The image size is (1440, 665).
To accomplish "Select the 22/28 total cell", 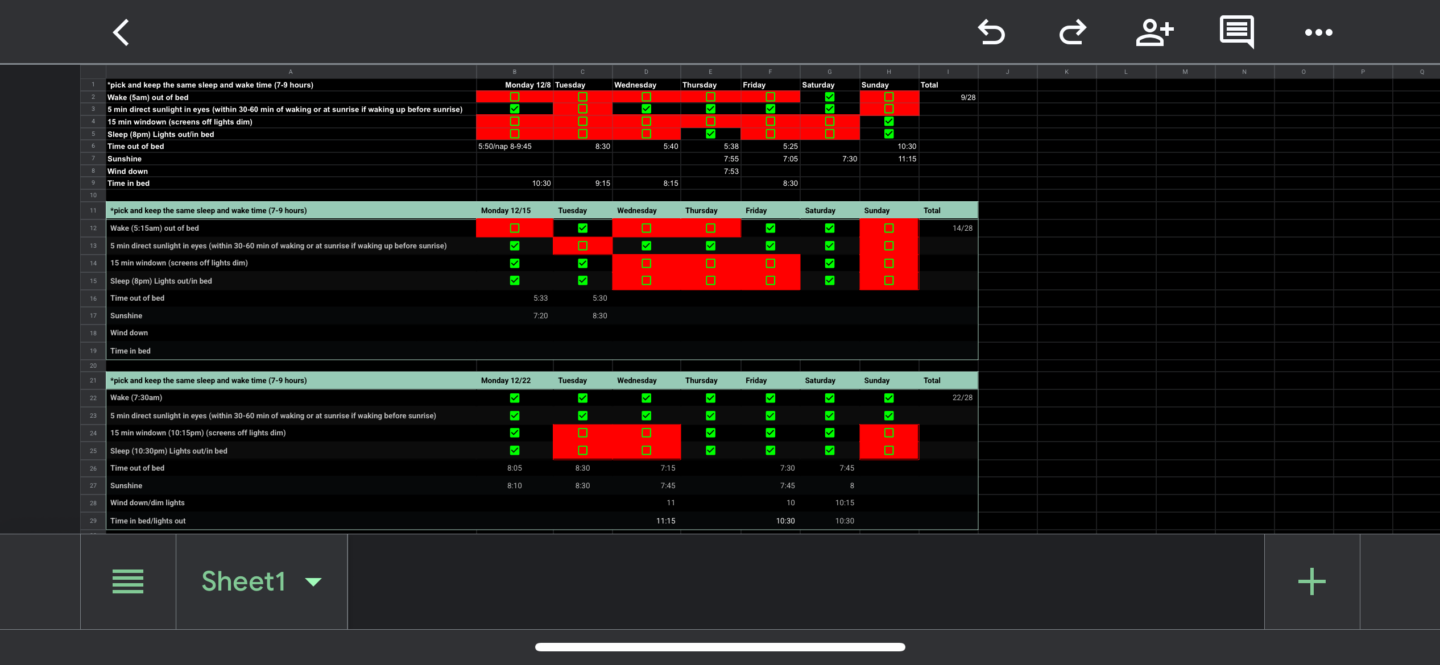I will [948, 397].
